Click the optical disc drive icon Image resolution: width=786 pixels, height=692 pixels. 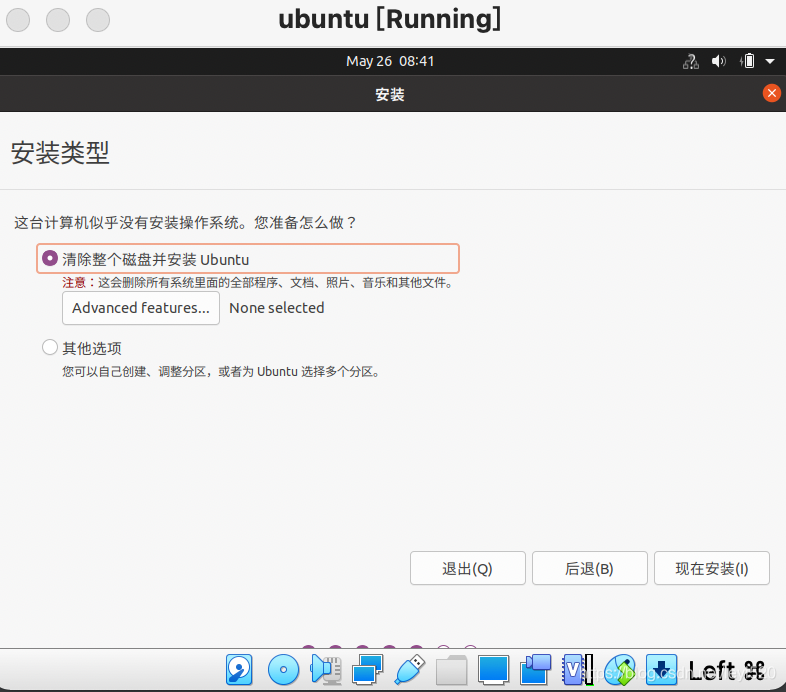coord(283,669)
